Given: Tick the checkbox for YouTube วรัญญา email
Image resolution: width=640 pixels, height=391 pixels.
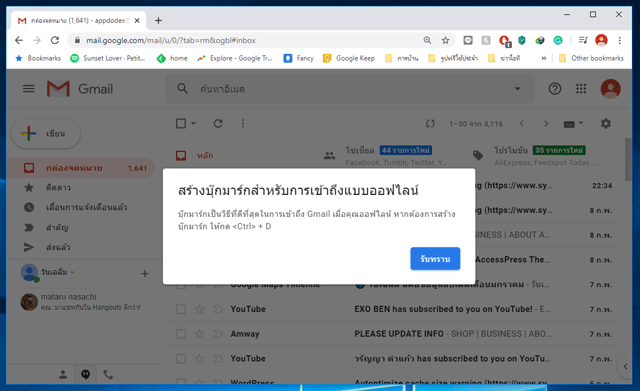Looking at the screenshot, I should [x=181, y=358].
